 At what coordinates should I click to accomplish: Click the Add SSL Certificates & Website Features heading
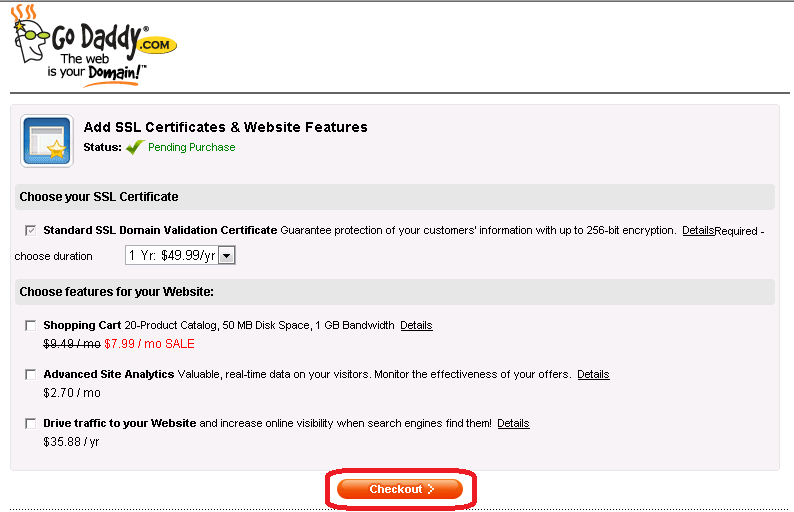(225, 127)
